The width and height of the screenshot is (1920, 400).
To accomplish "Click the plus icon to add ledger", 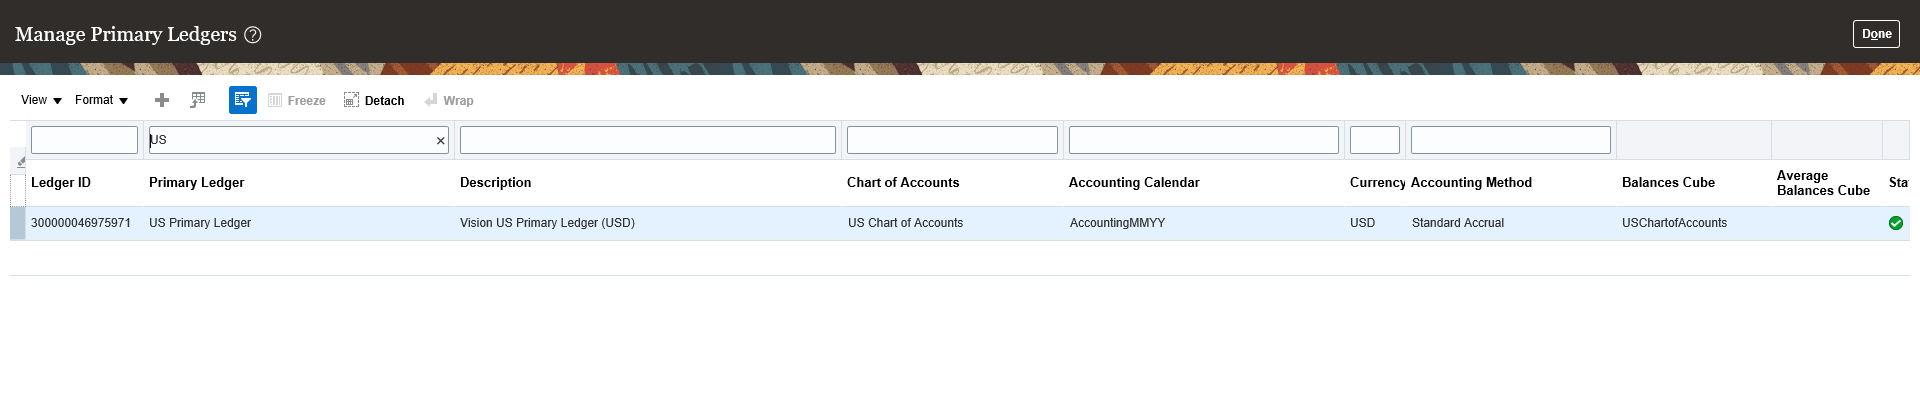I will point(162,100).
